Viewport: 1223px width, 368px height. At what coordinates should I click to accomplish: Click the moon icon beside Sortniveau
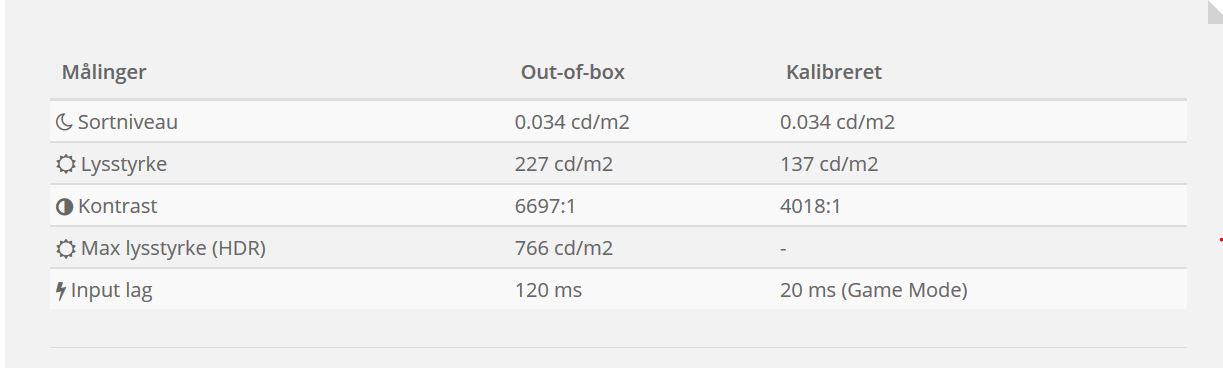pos(64,122)
